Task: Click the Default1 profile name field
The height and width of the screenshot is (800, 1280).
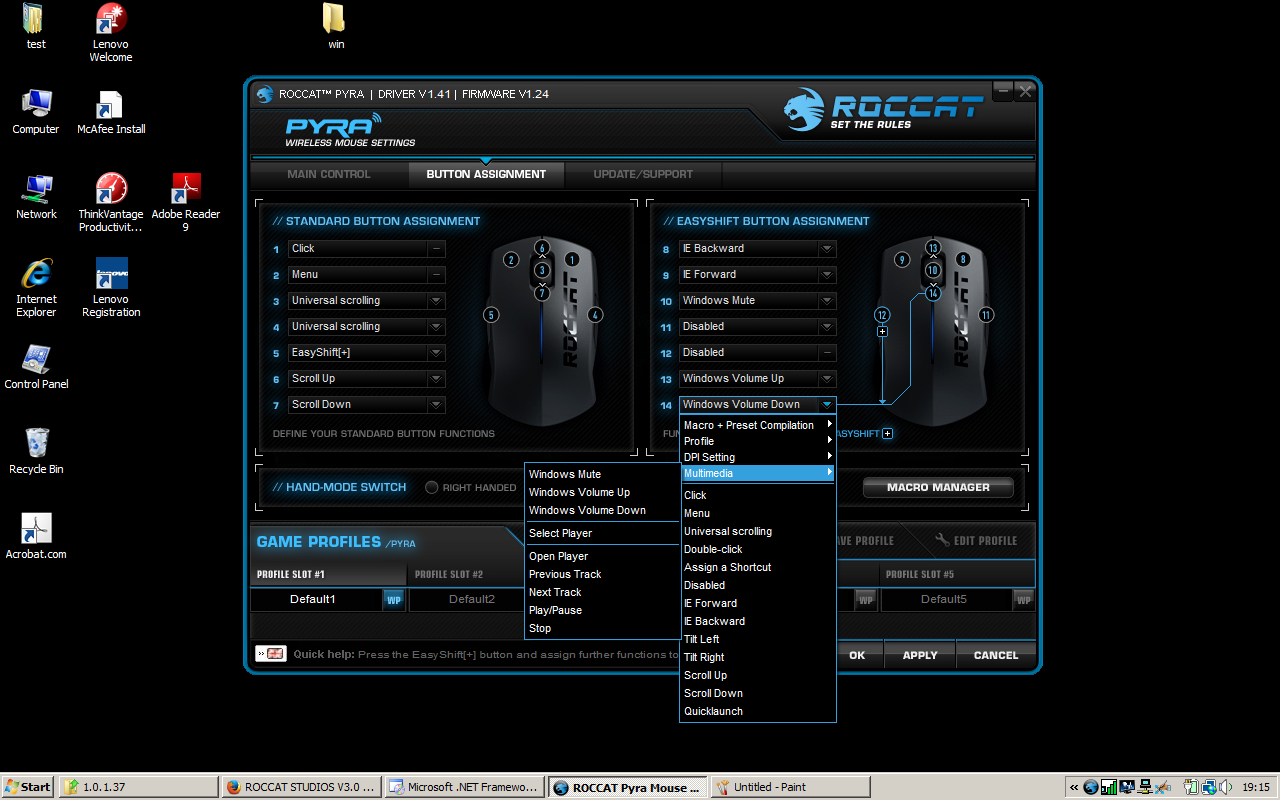Action: [x=314, y=599]
